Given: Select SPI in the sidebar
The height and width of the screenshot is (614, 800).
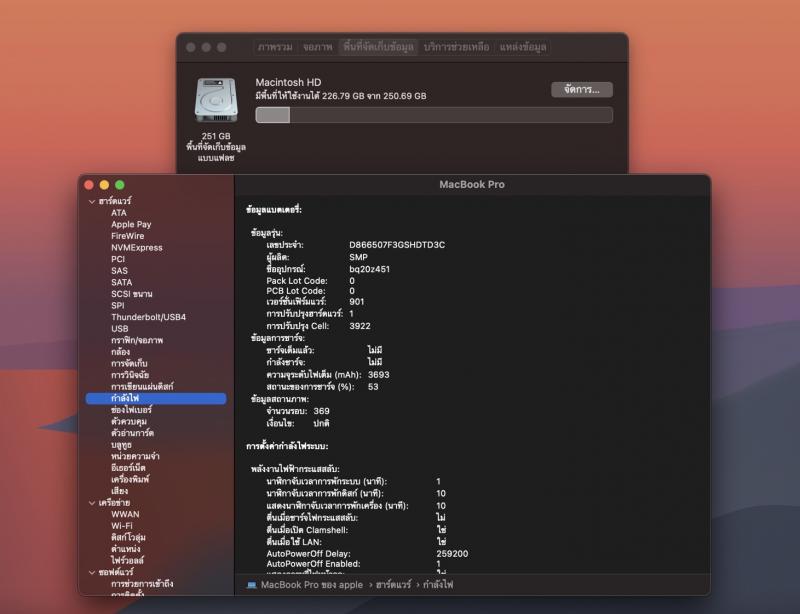Looking at the screenshot, I should tap(117, 306).
